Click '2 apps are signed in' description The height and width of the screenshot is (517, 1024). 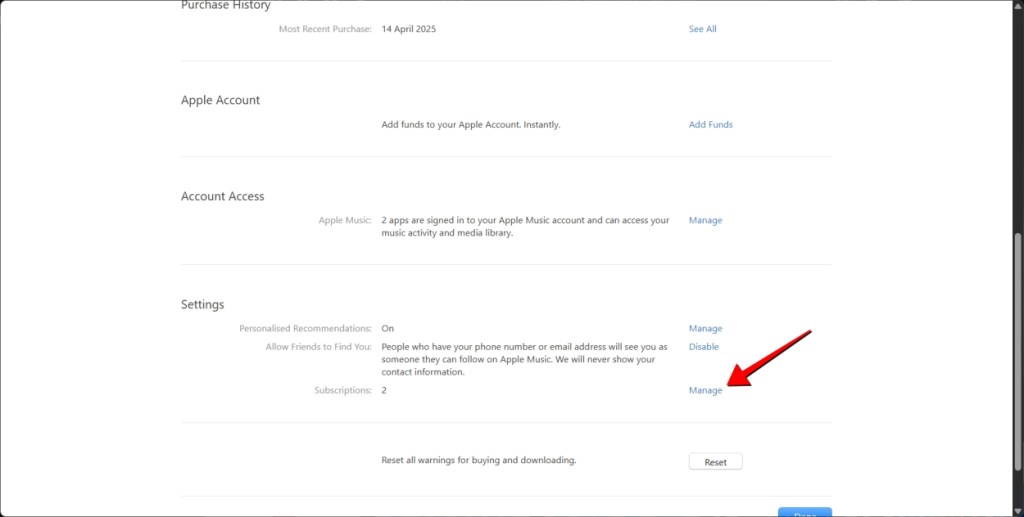(526, 227)
